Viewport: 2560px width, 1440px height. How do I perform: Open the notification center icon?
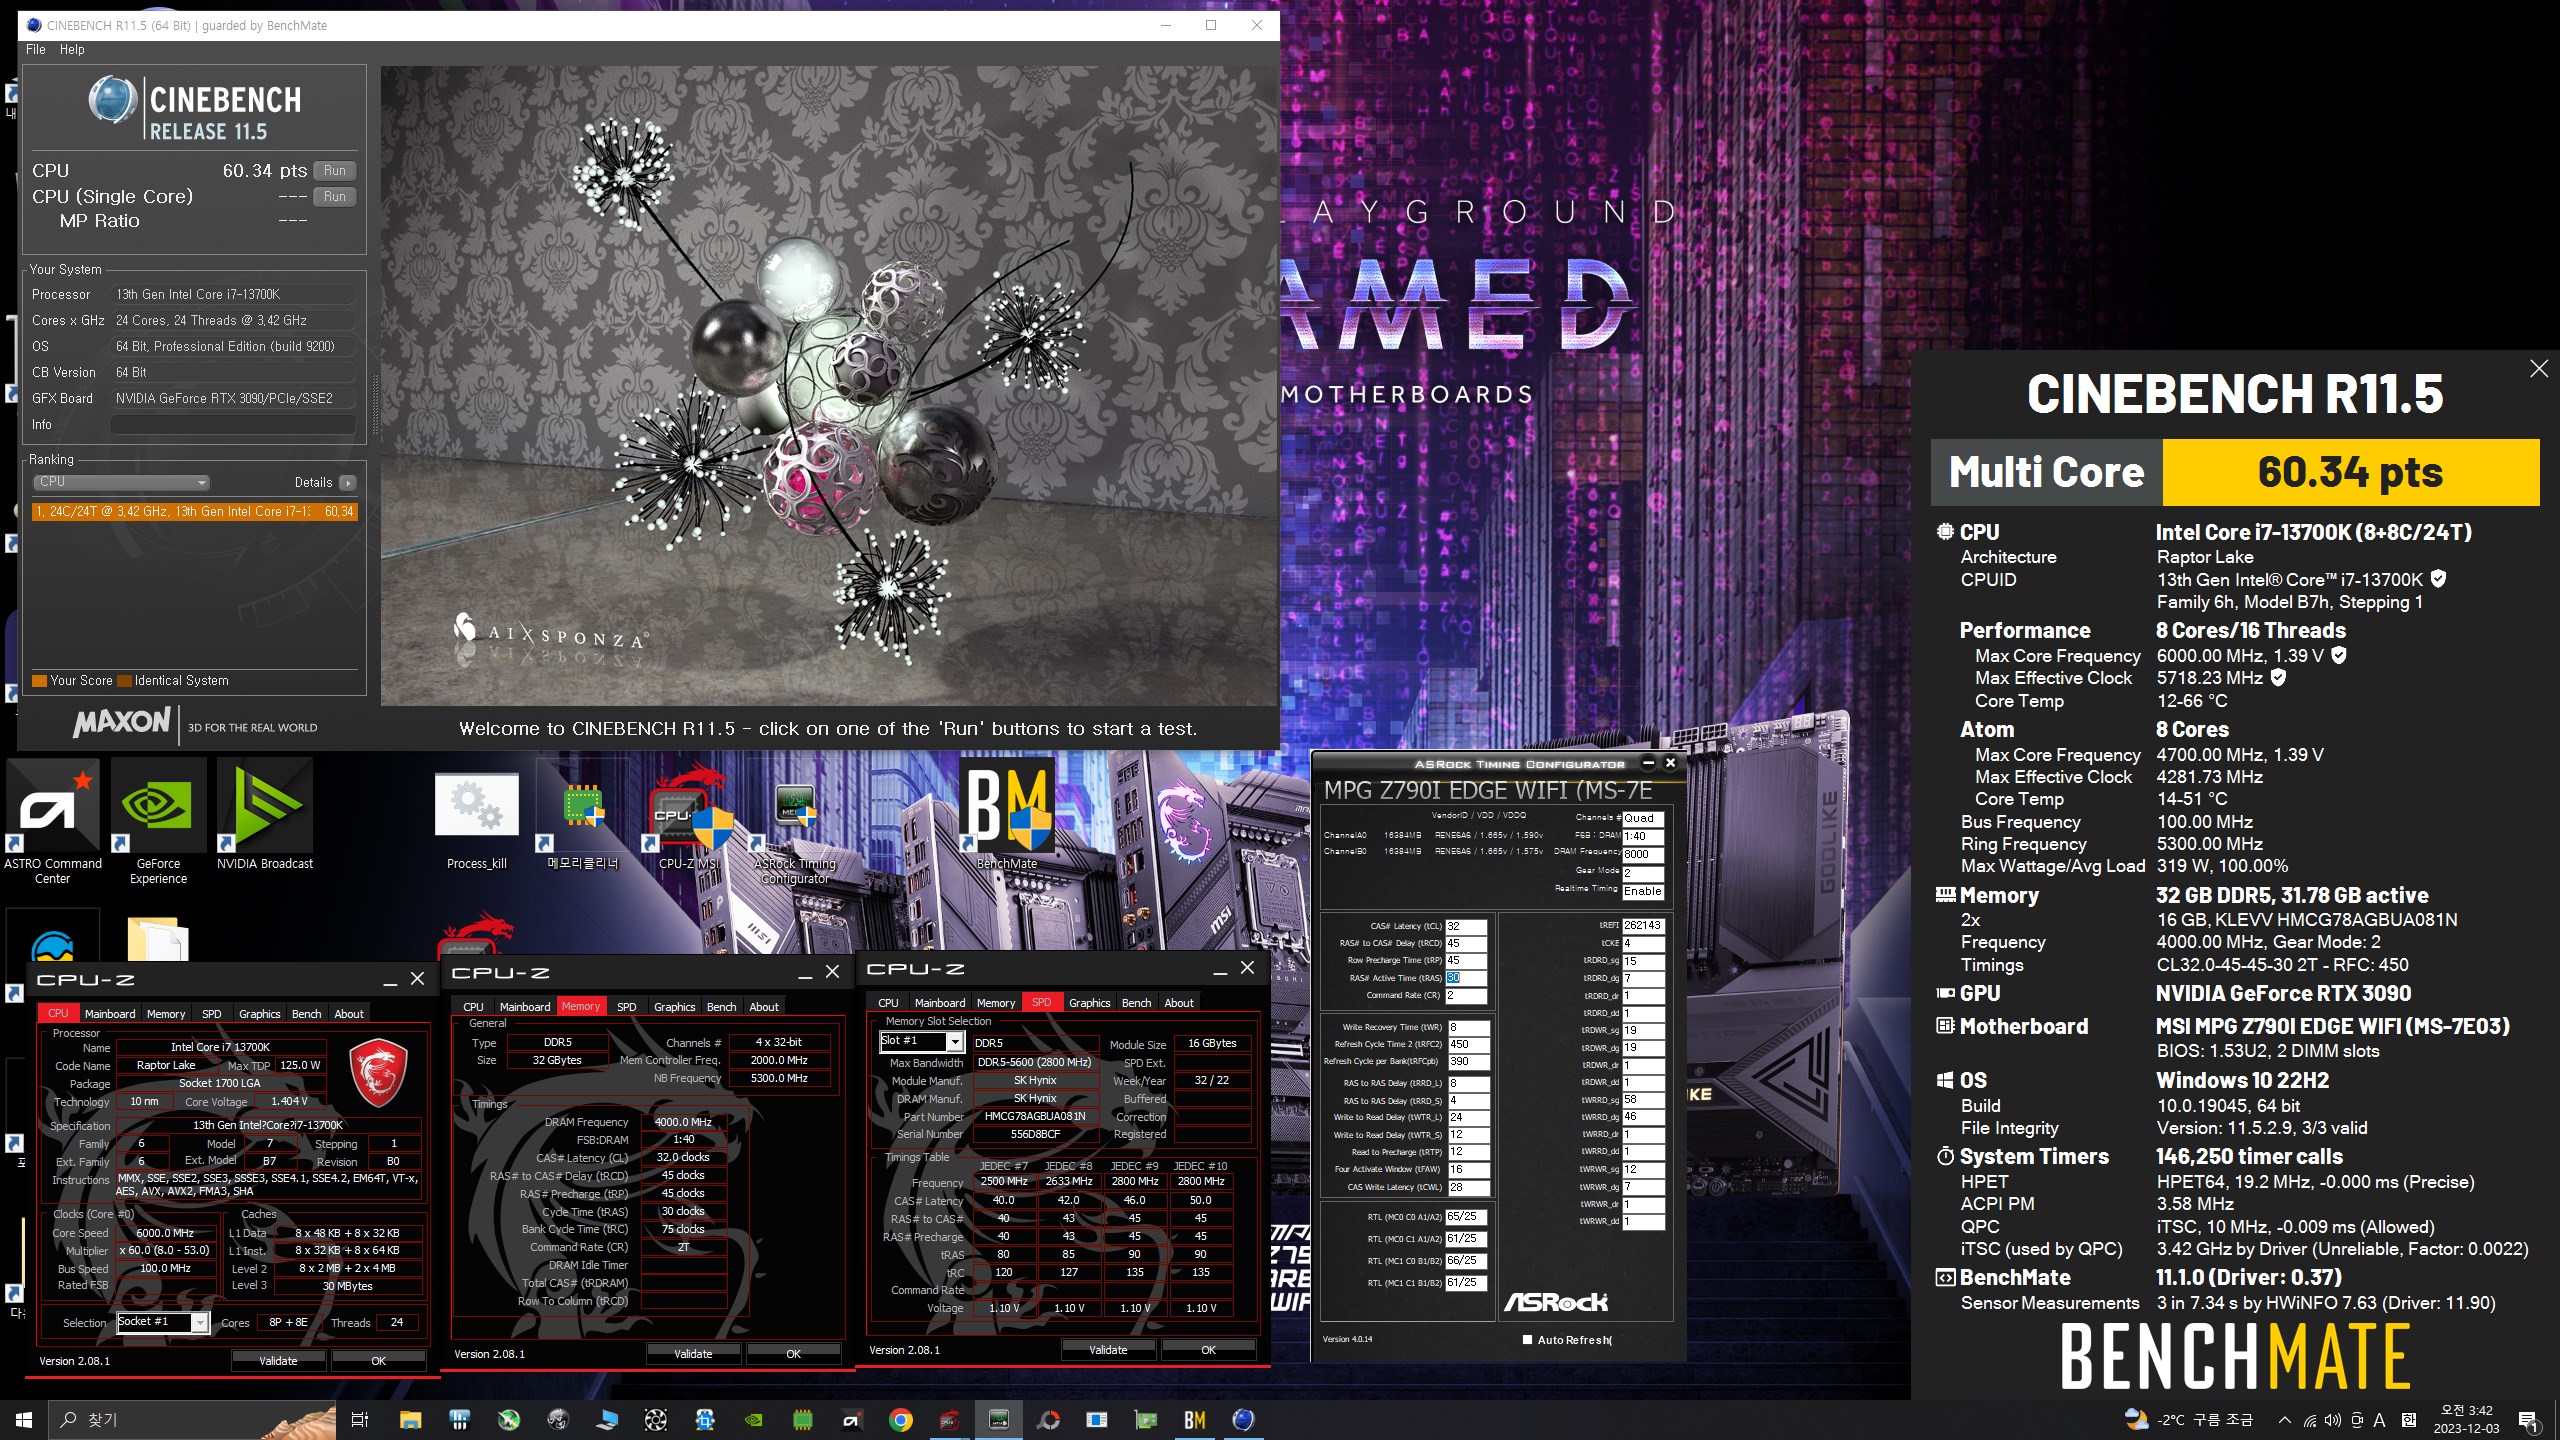click(x=2528, y=1420)
